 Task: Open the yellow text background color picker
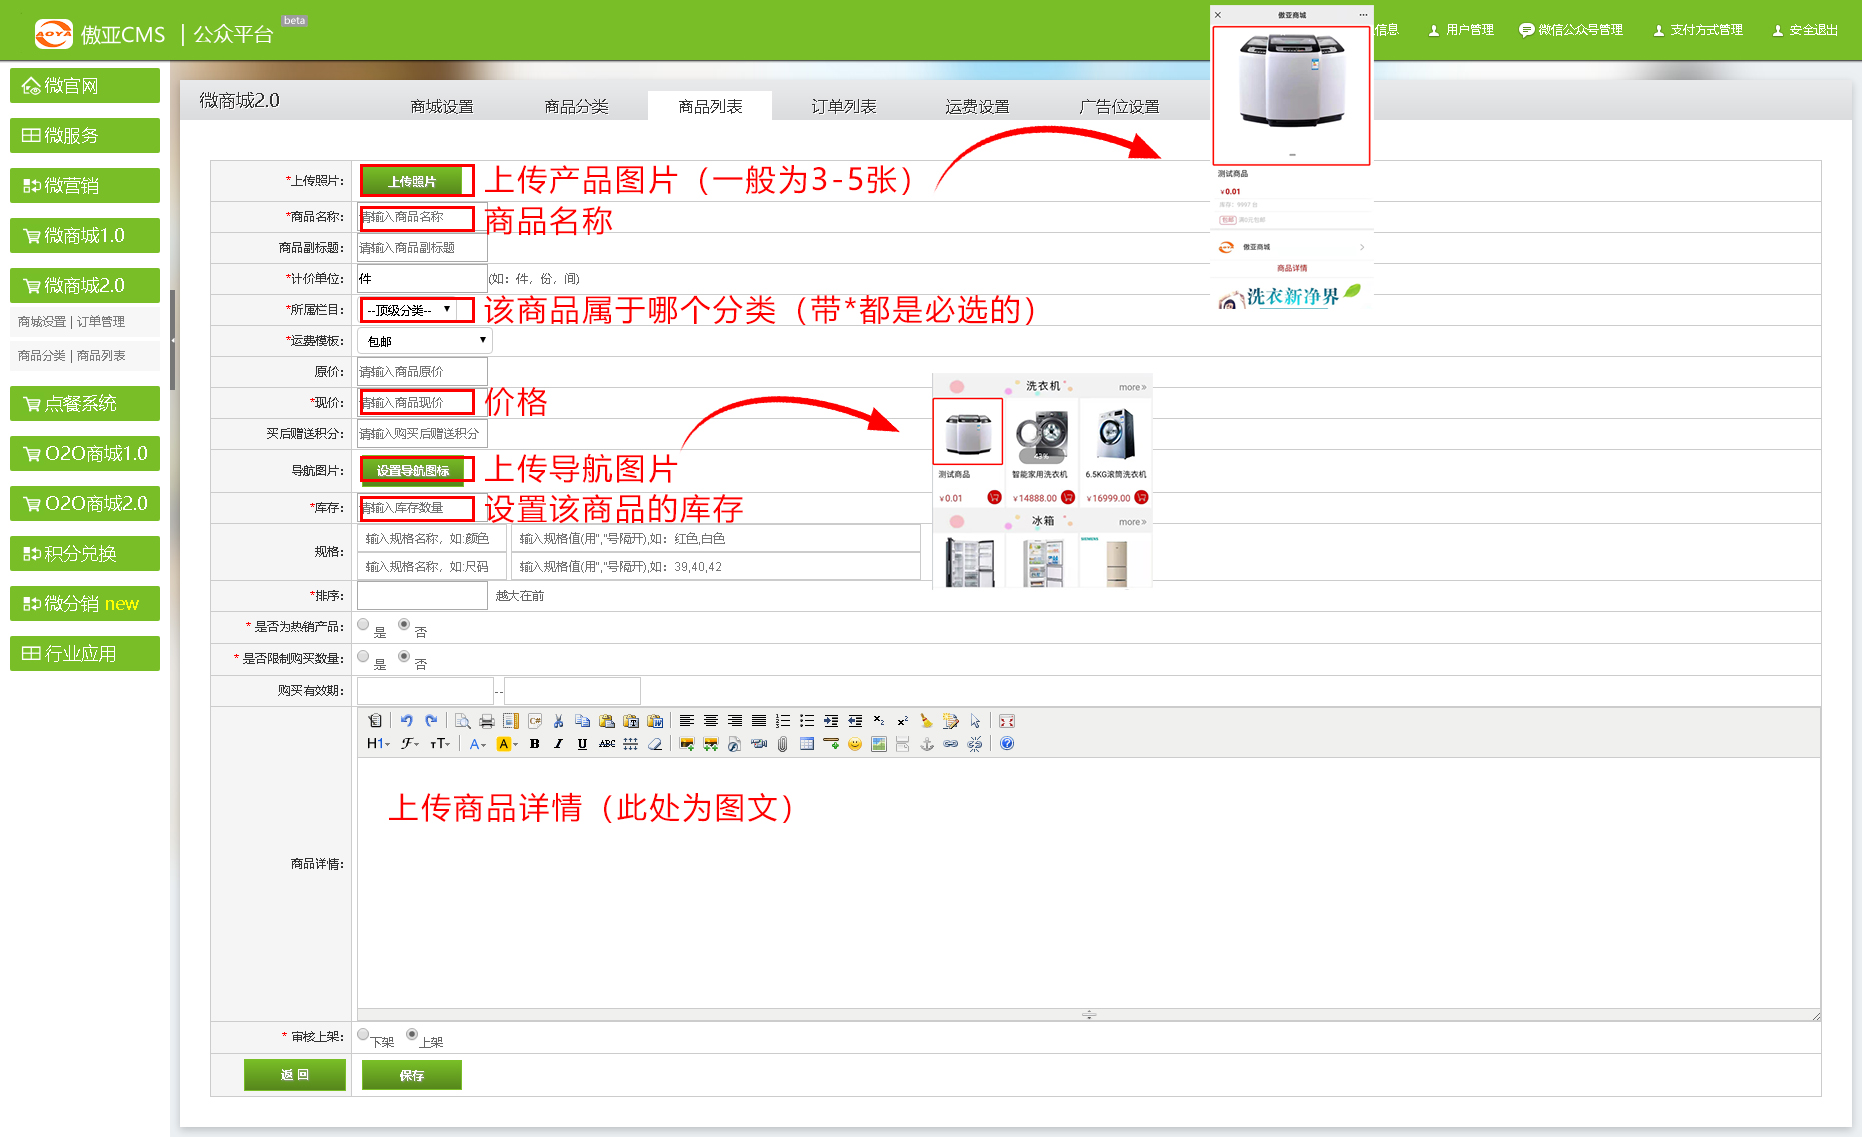pos(507,744)
